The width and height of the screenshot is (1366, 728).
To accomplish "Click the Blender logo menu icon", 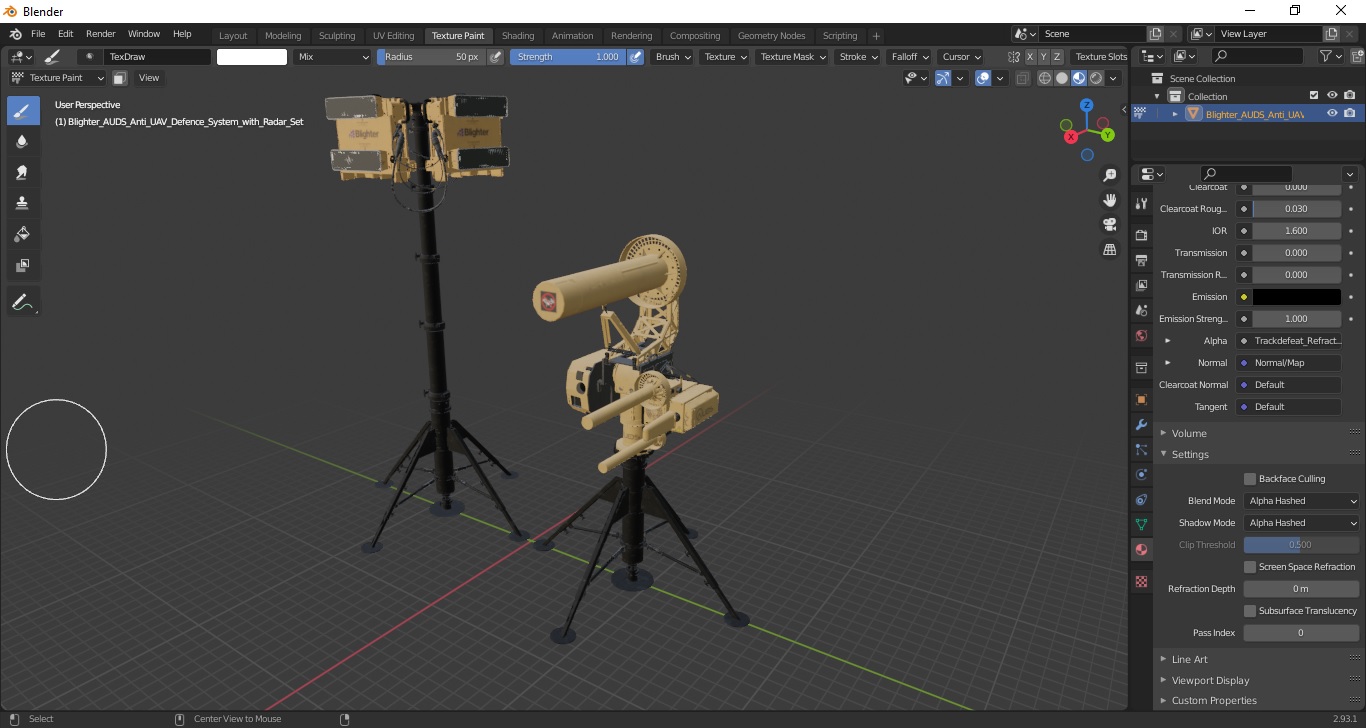I will 15,34.
